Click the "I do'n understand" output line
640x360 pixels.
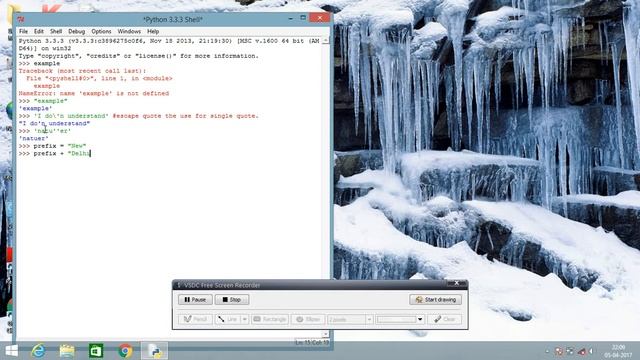tap(54, 123)
